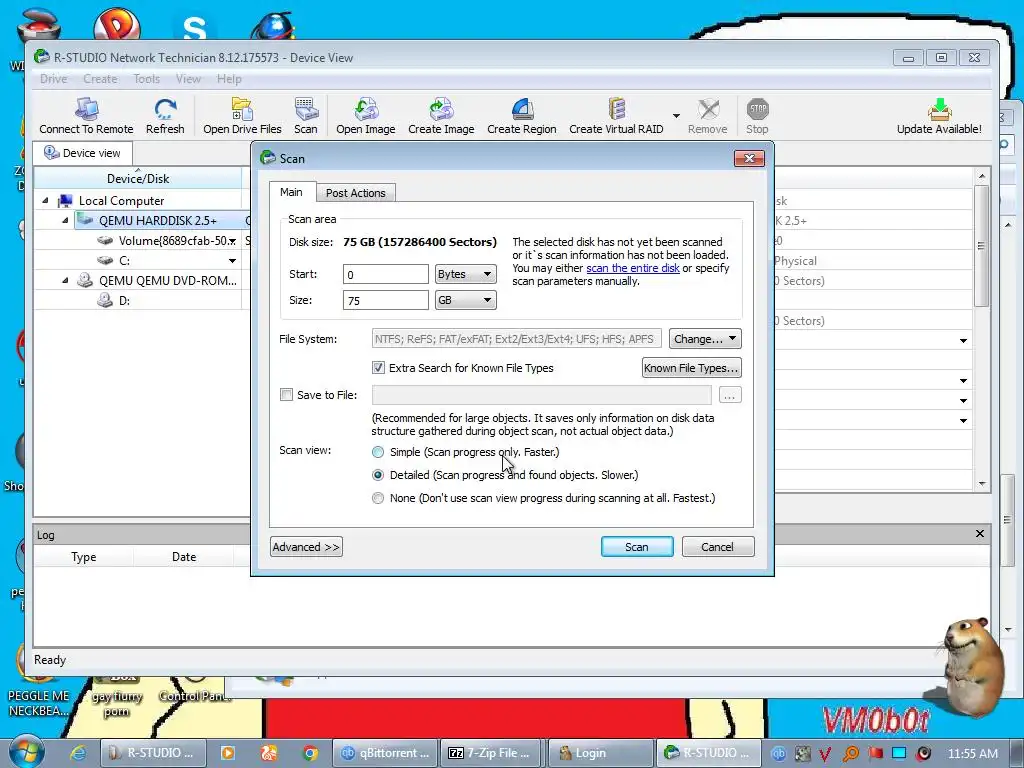Click into the Start value field
Image resolution: width=1024 pixels, height=768 pixels.
tap(385, 274)
